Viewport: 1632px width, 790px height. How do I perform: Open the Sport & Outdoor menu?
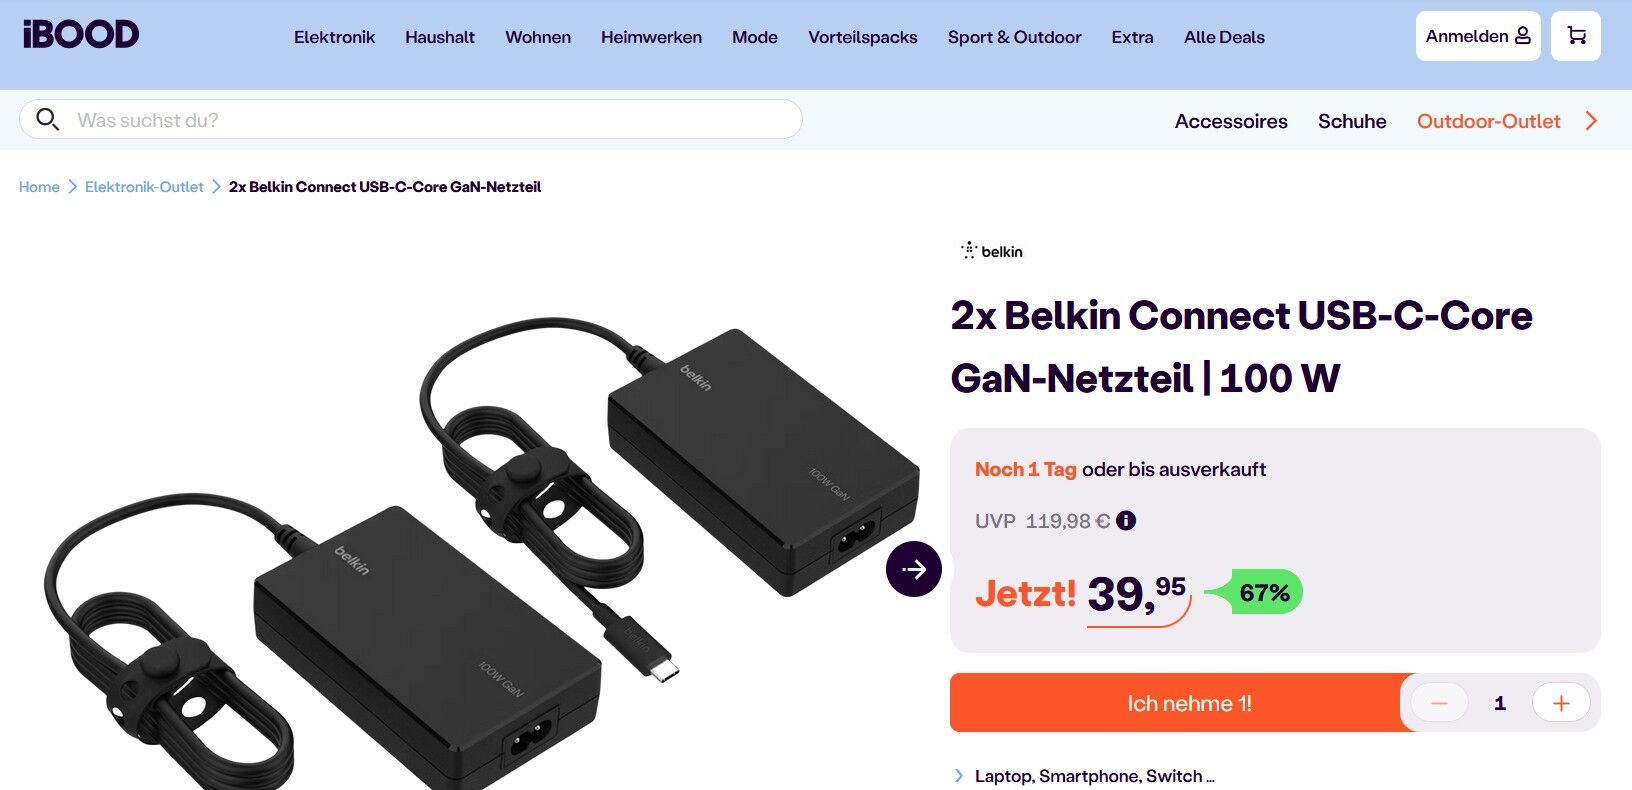click(1014, 37)
